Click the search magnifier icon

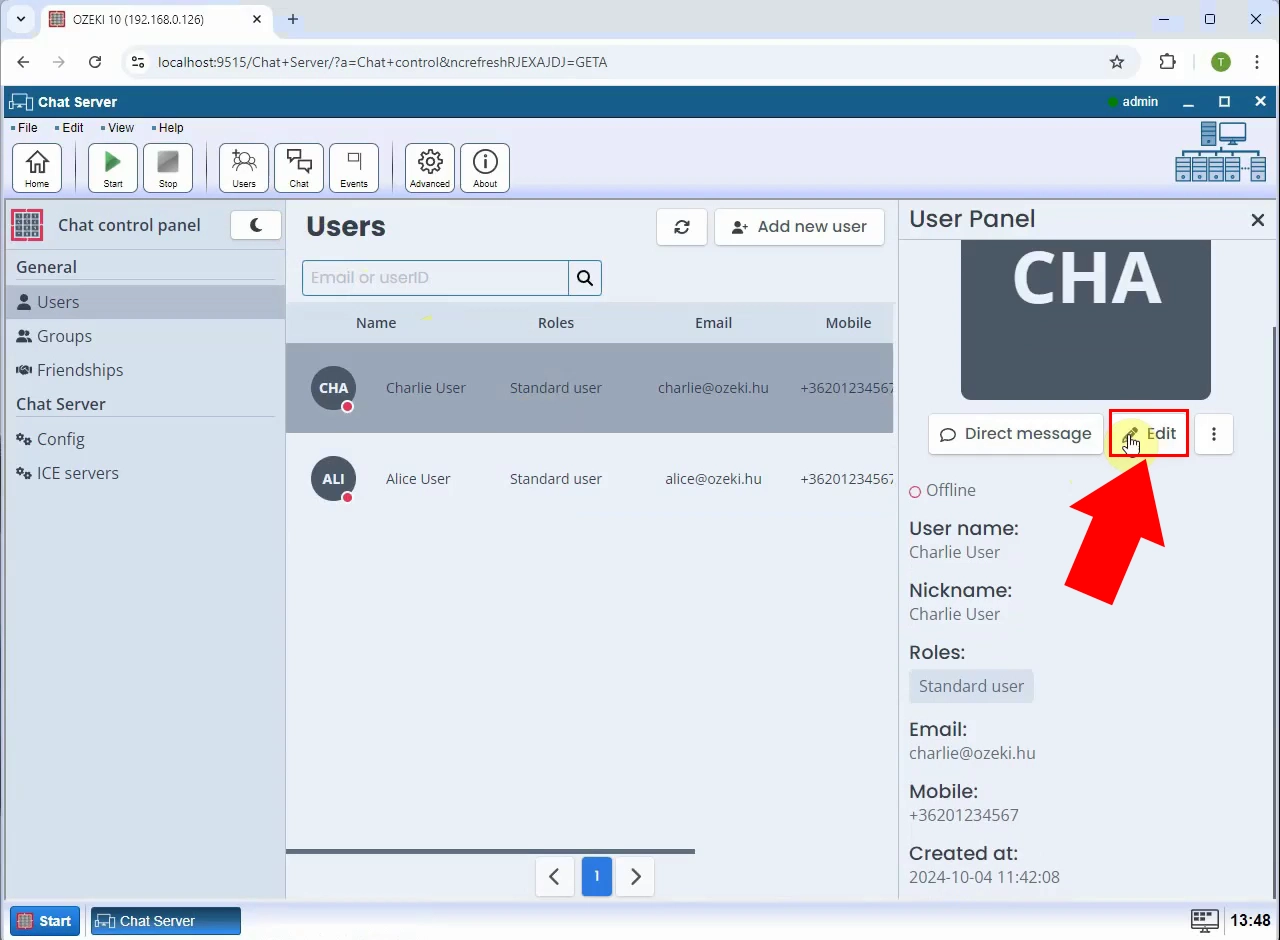pyautogui.click(x=585, y=278)
